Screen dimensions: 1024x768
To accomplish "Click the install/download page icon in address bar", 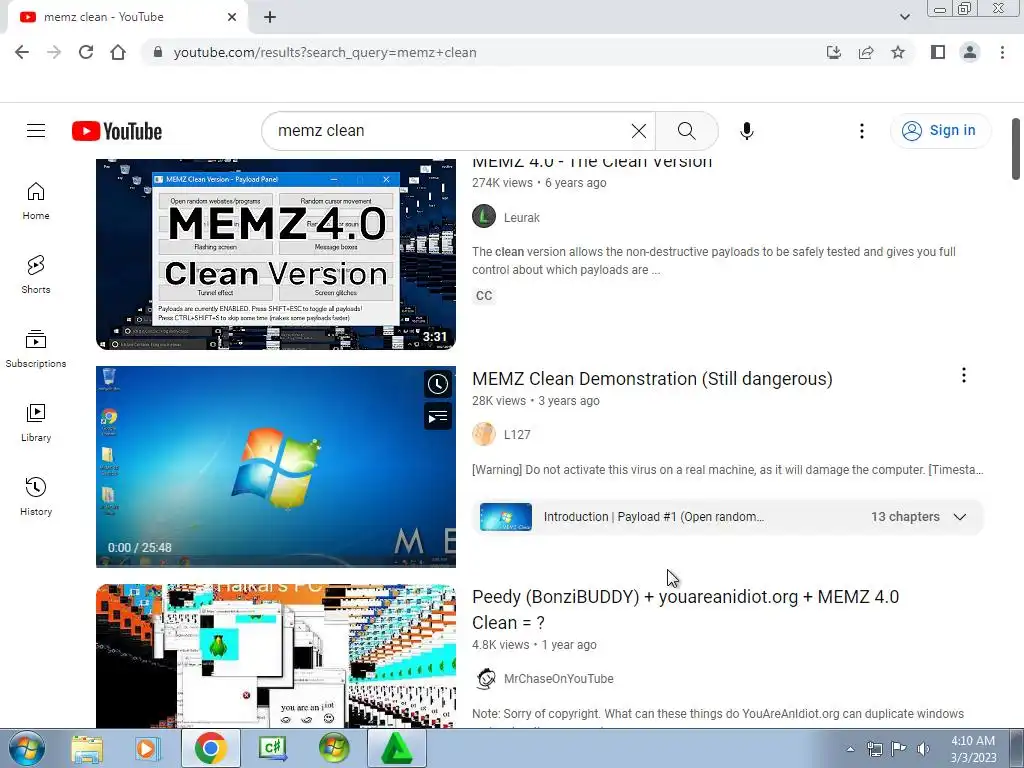I will (x=833, y=52).
